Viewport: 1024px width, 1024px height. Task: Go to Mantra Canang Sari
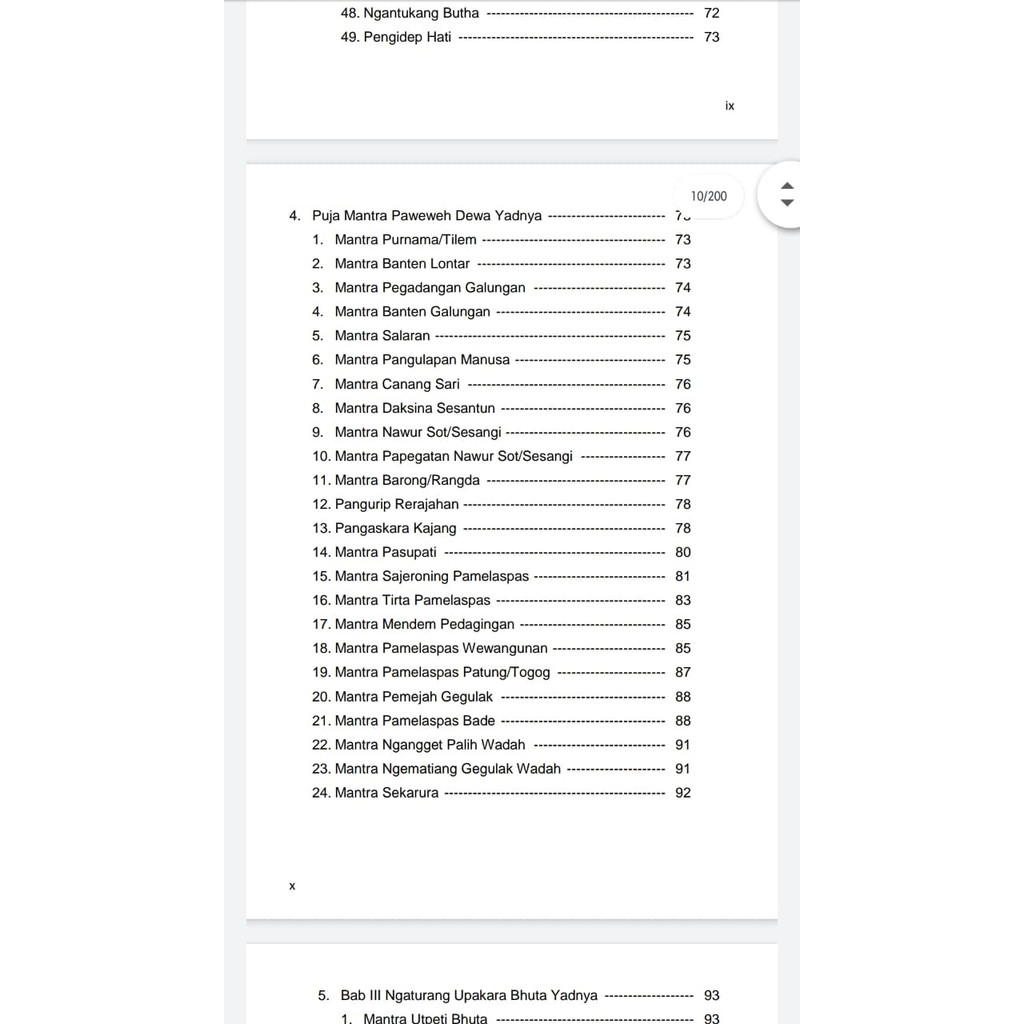click(x=397, y=384)
